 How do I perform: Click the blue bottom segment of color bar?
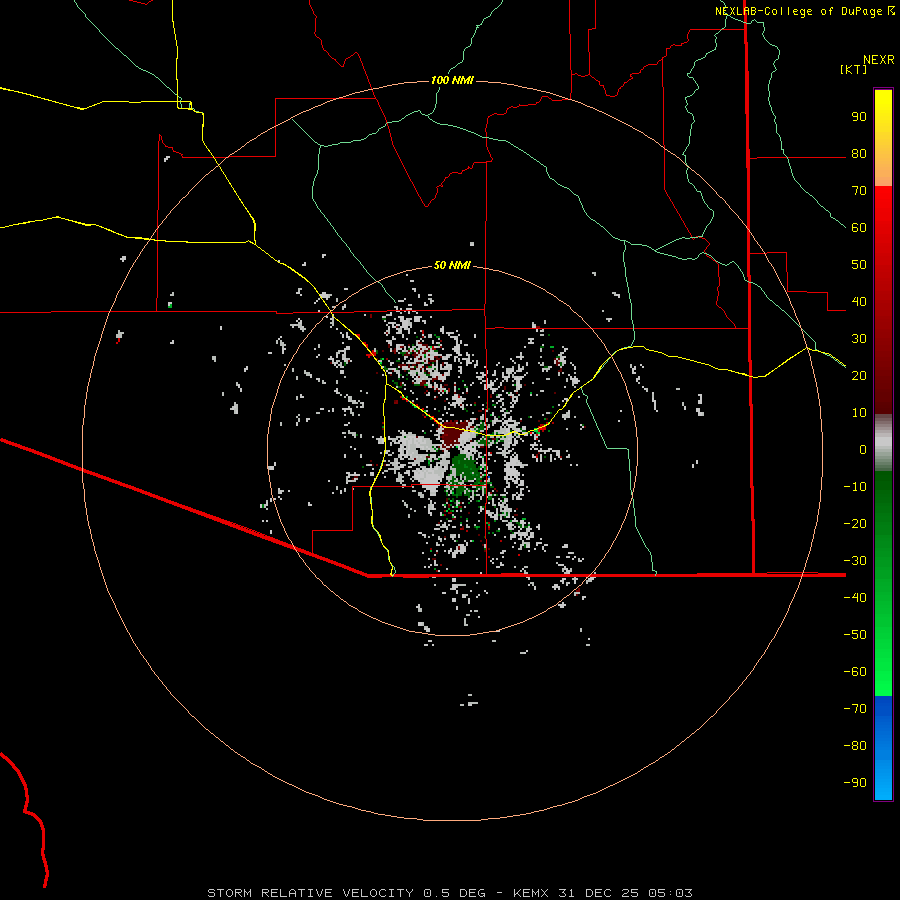tap(883, 748)
